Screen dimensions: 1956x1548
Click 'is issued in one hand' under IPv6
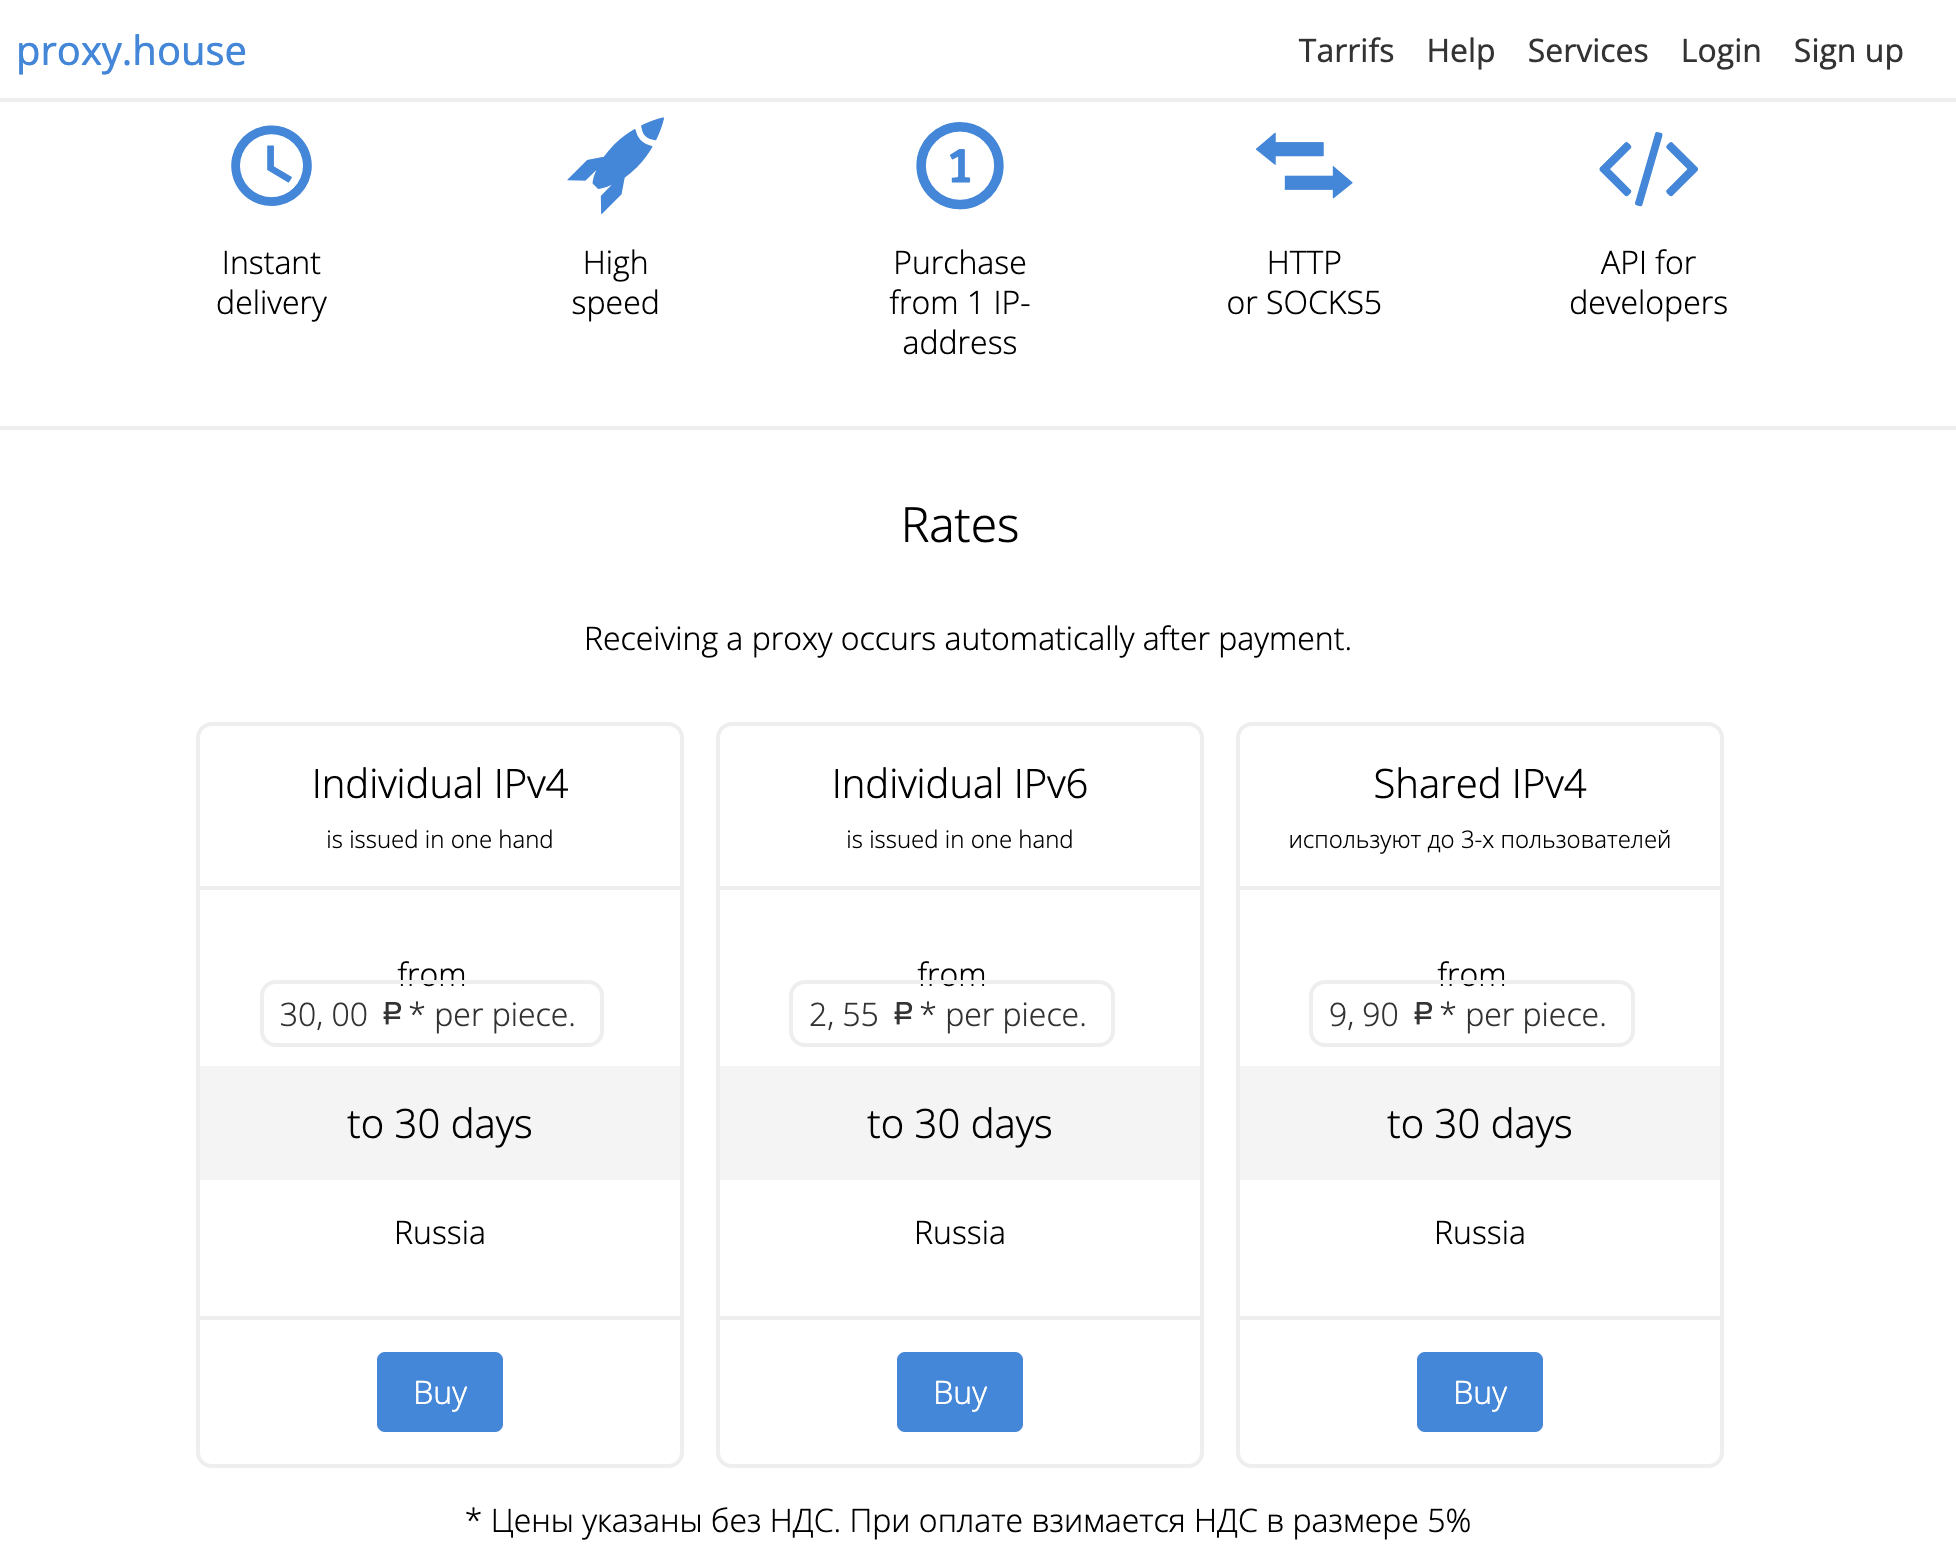960,839
